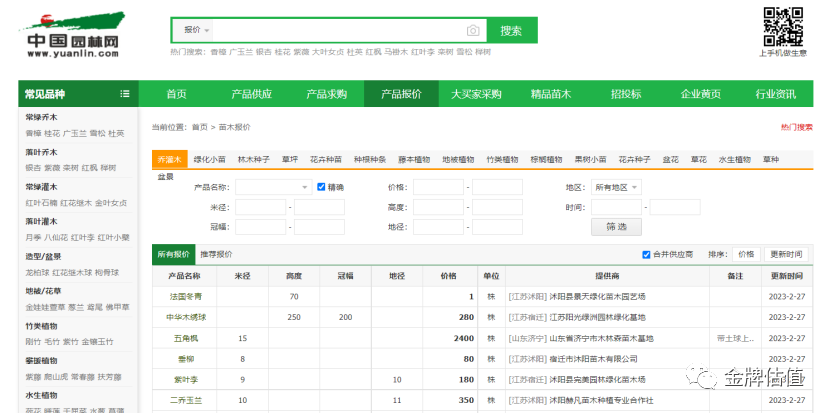Open the 招投标 nav item
Viewport: 830px width, 413px height.
(x=626, y=94)
